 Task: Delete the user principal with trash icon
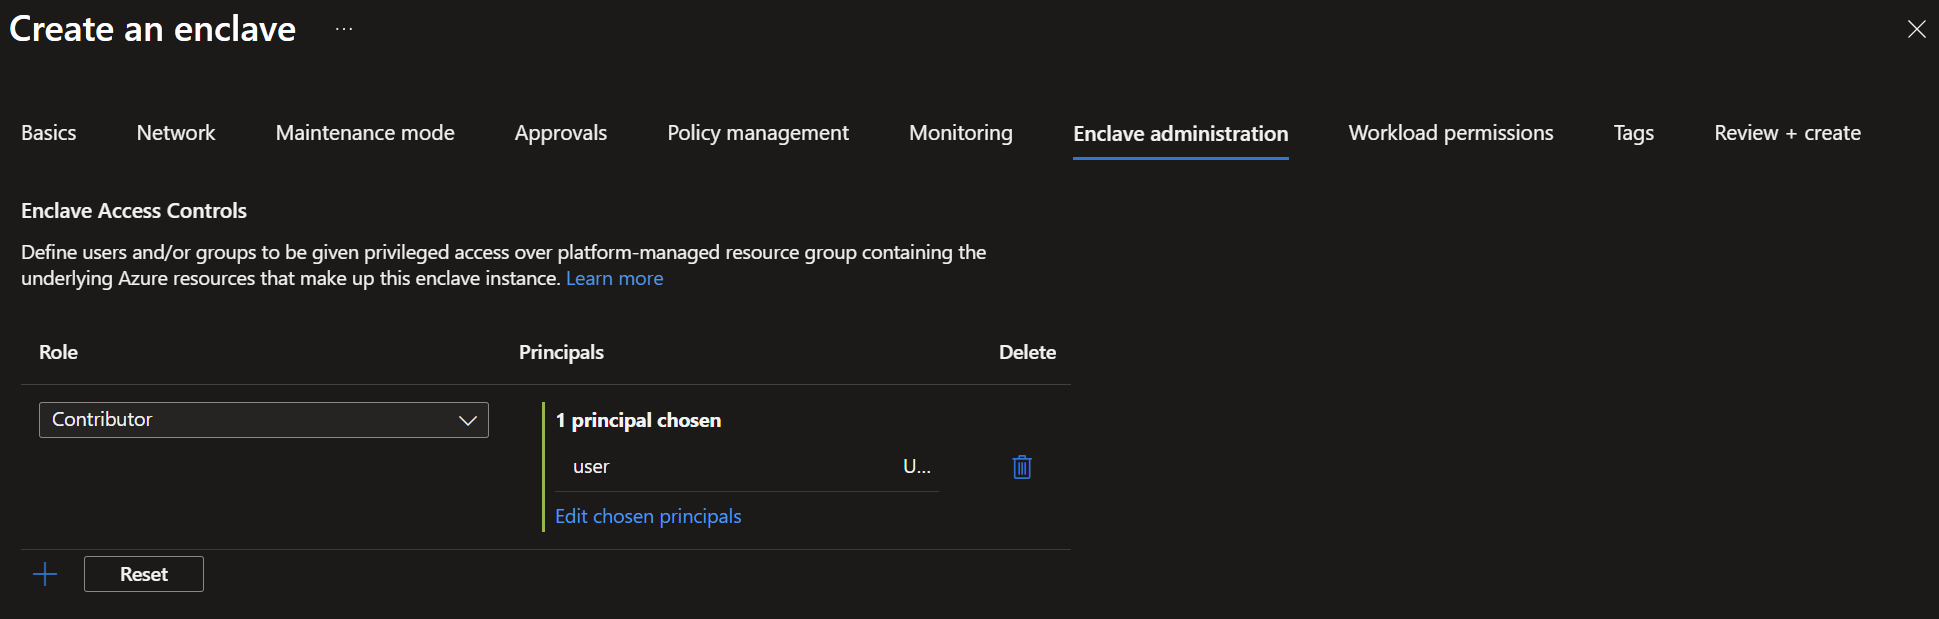pyautogui.click(x=1021, y=467)
